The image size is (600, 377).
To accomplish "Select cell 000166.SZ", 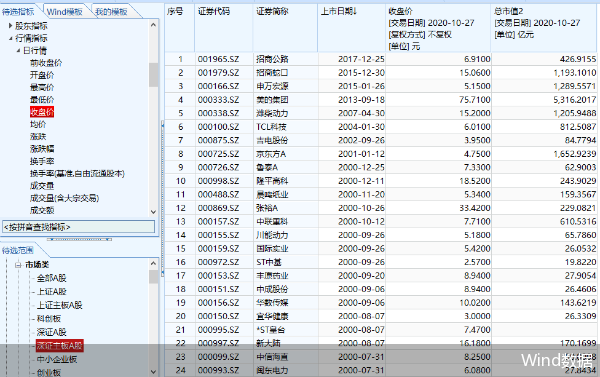I will coord(224,86).
